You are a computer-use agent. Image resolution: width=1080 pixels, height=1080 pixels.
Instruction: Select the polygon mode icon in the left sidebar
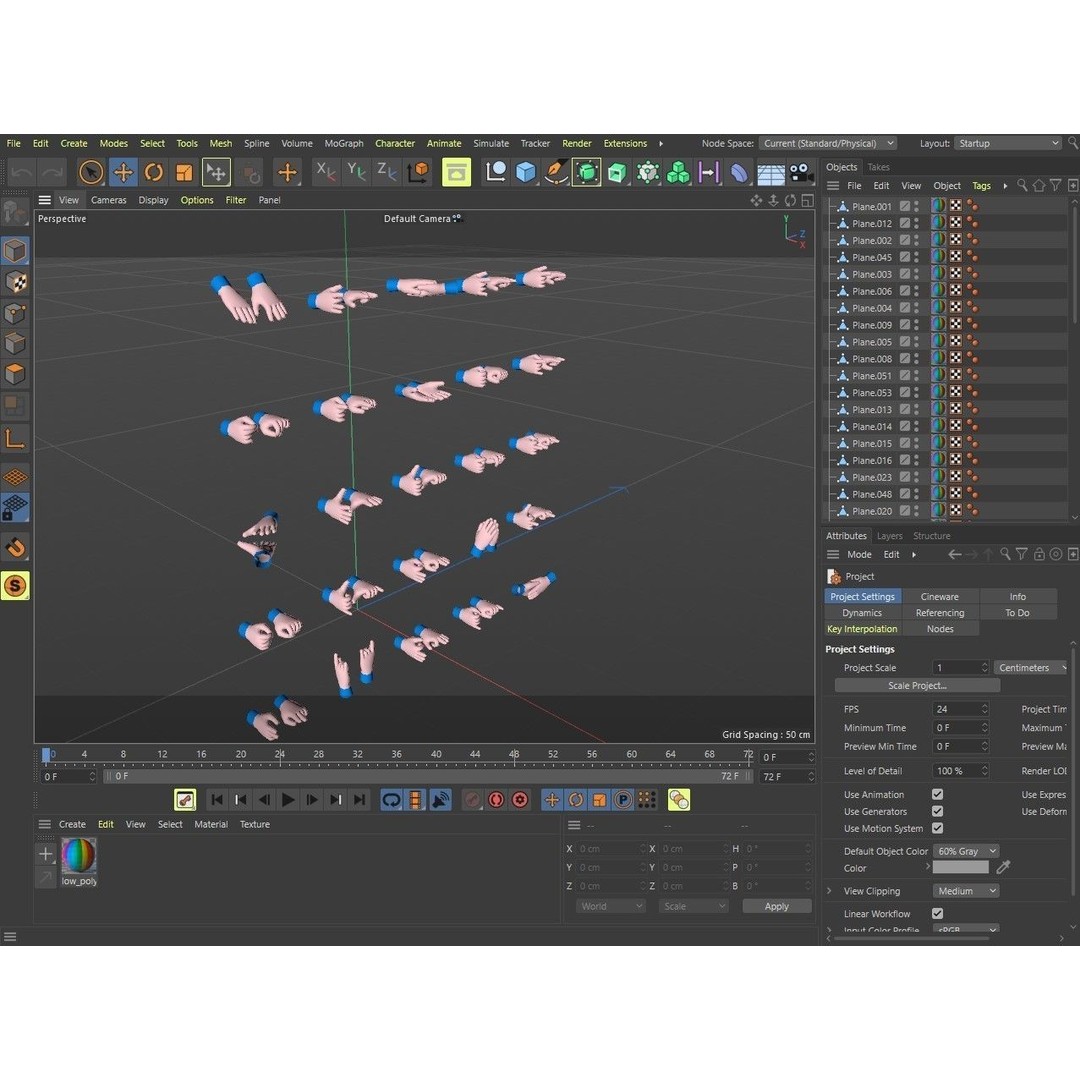pyautogui.click(x=15, y=374)
